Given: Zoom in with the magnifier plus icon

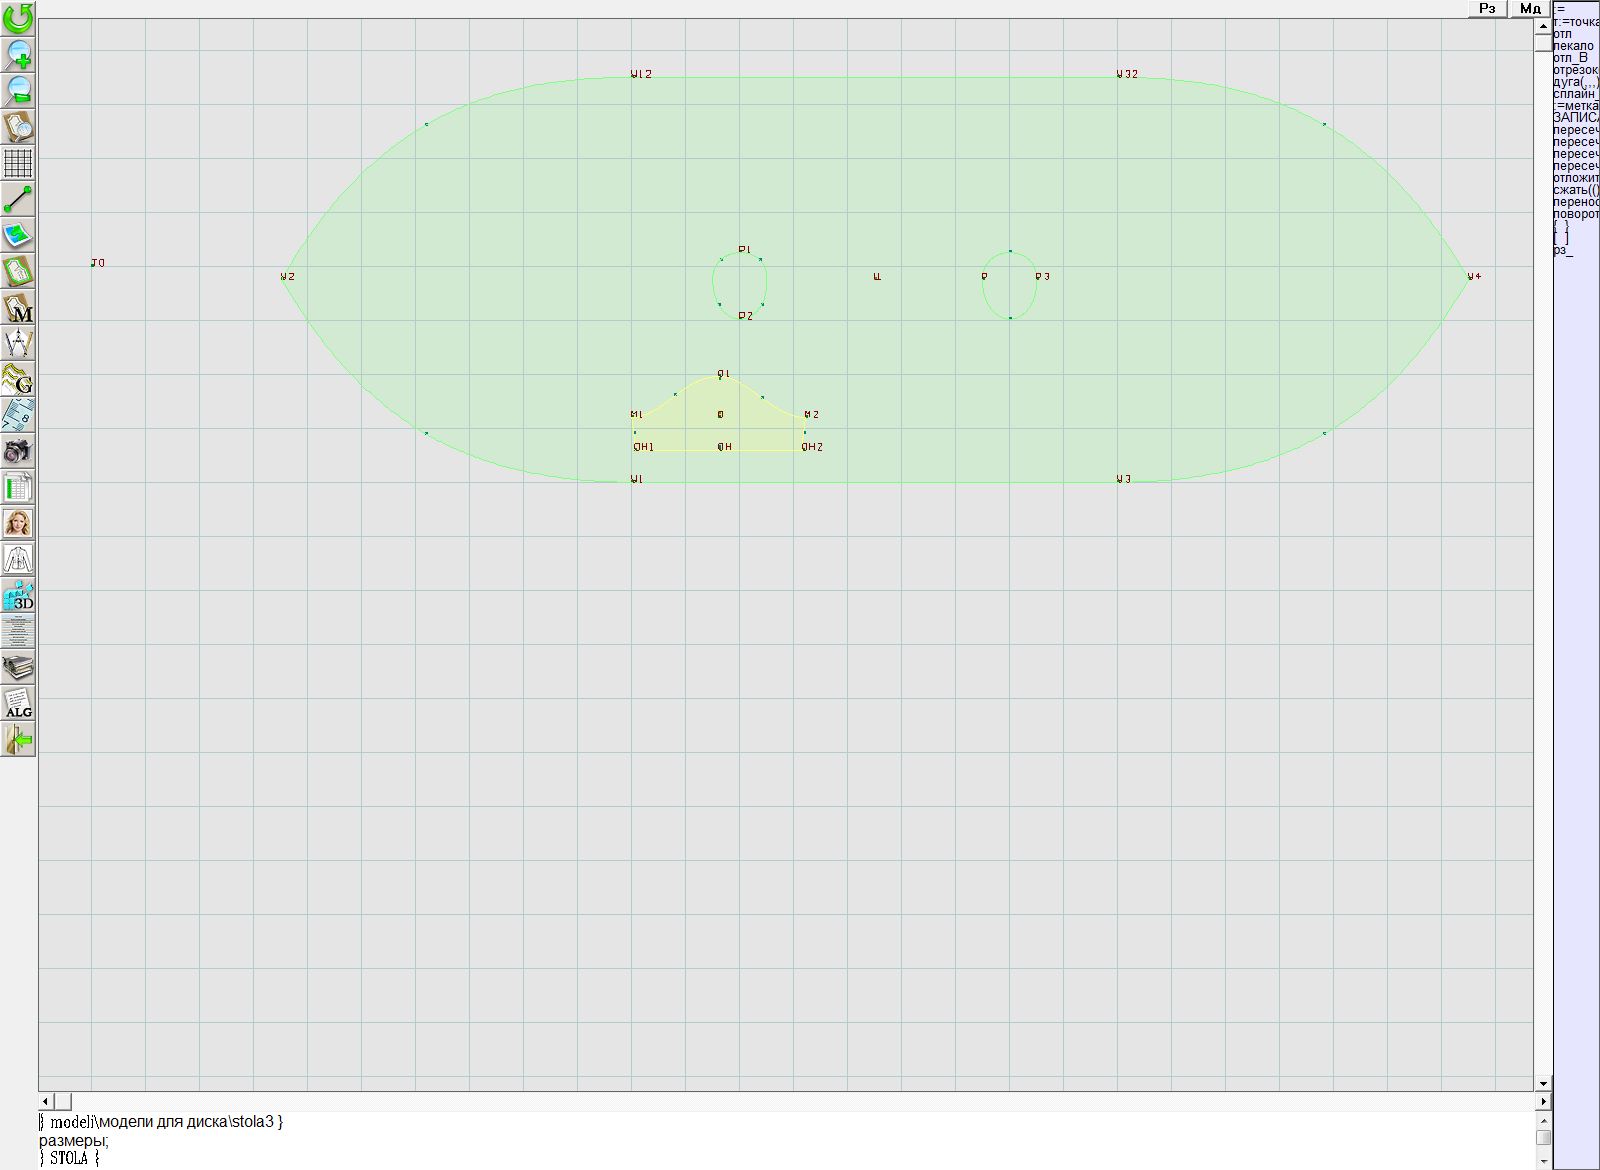Looking at the screenshot, I should point(18,54).
